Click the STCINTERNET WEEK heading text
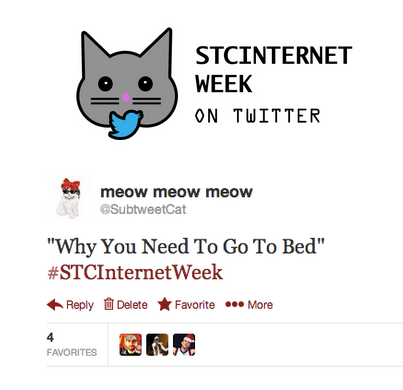The width and height of the screenshot is (403, 390). (x=273, y=69)
